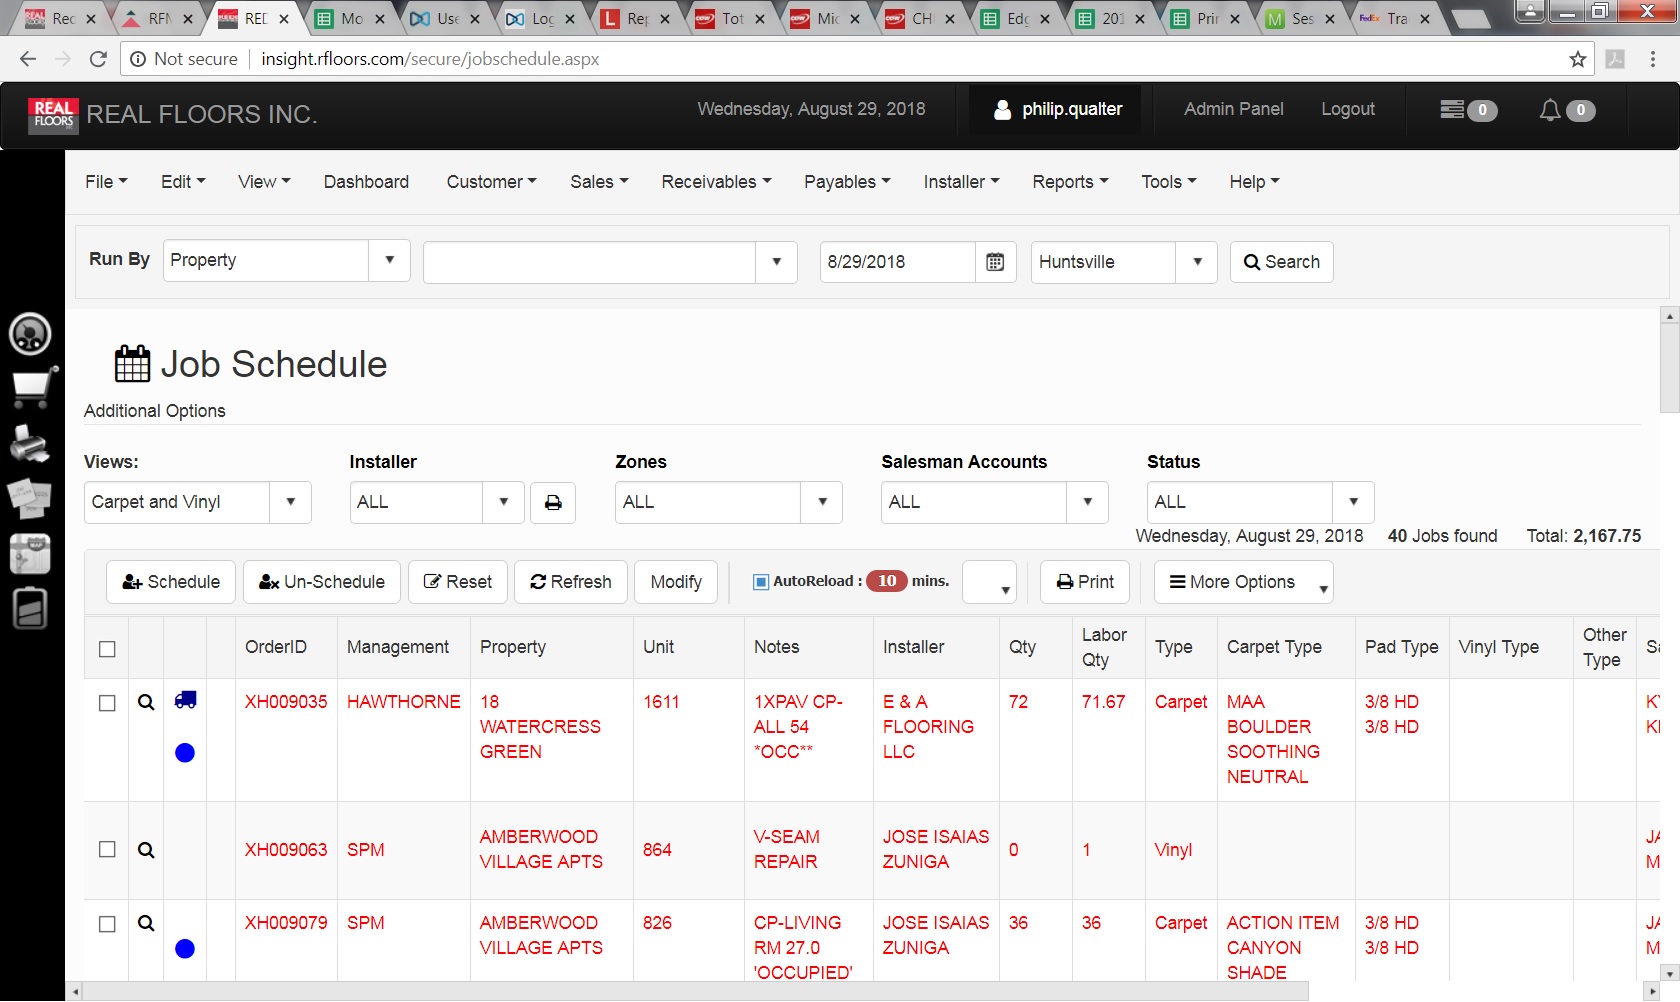1680x1002 pixels.
Task: Open the dashboard gauge icon in sidebar
Action: click(30, 334)
